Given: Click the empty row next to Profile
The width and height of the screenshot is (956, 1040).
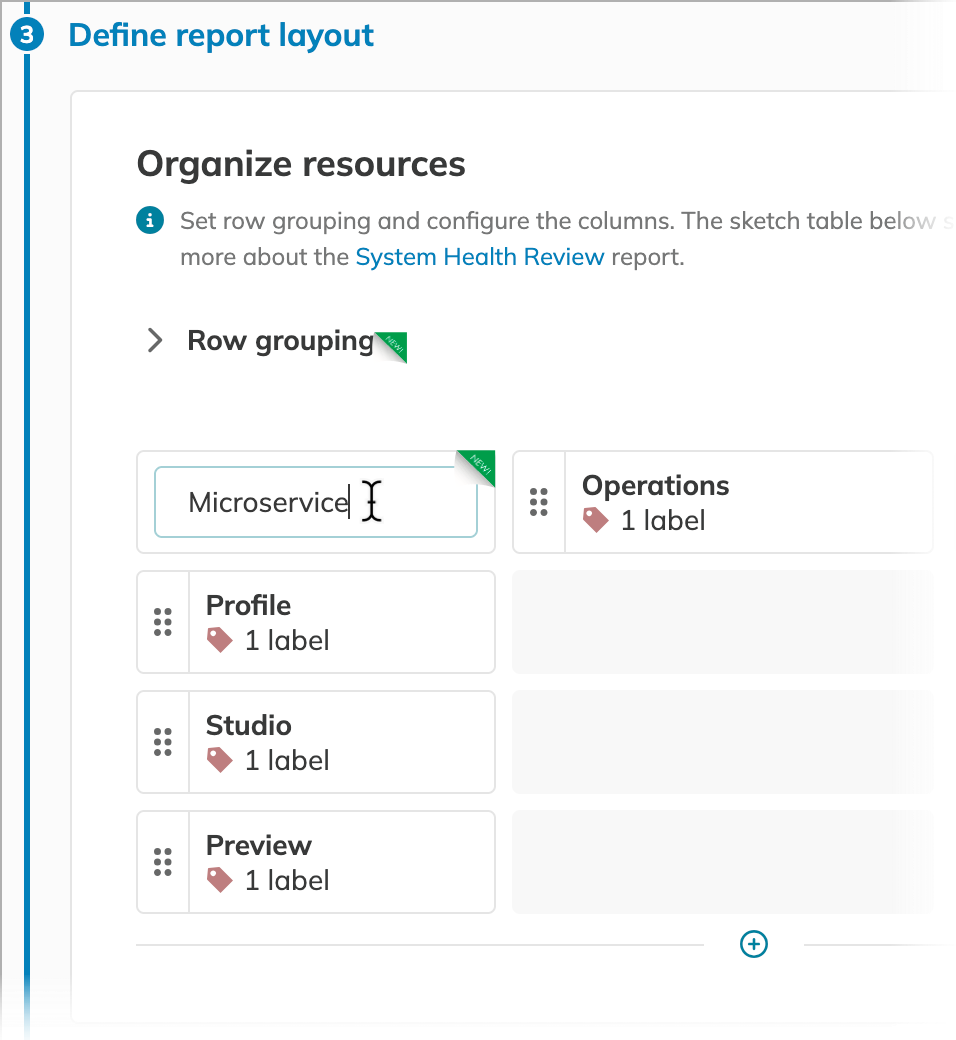Looking at the screenshot, I should 722,622.
